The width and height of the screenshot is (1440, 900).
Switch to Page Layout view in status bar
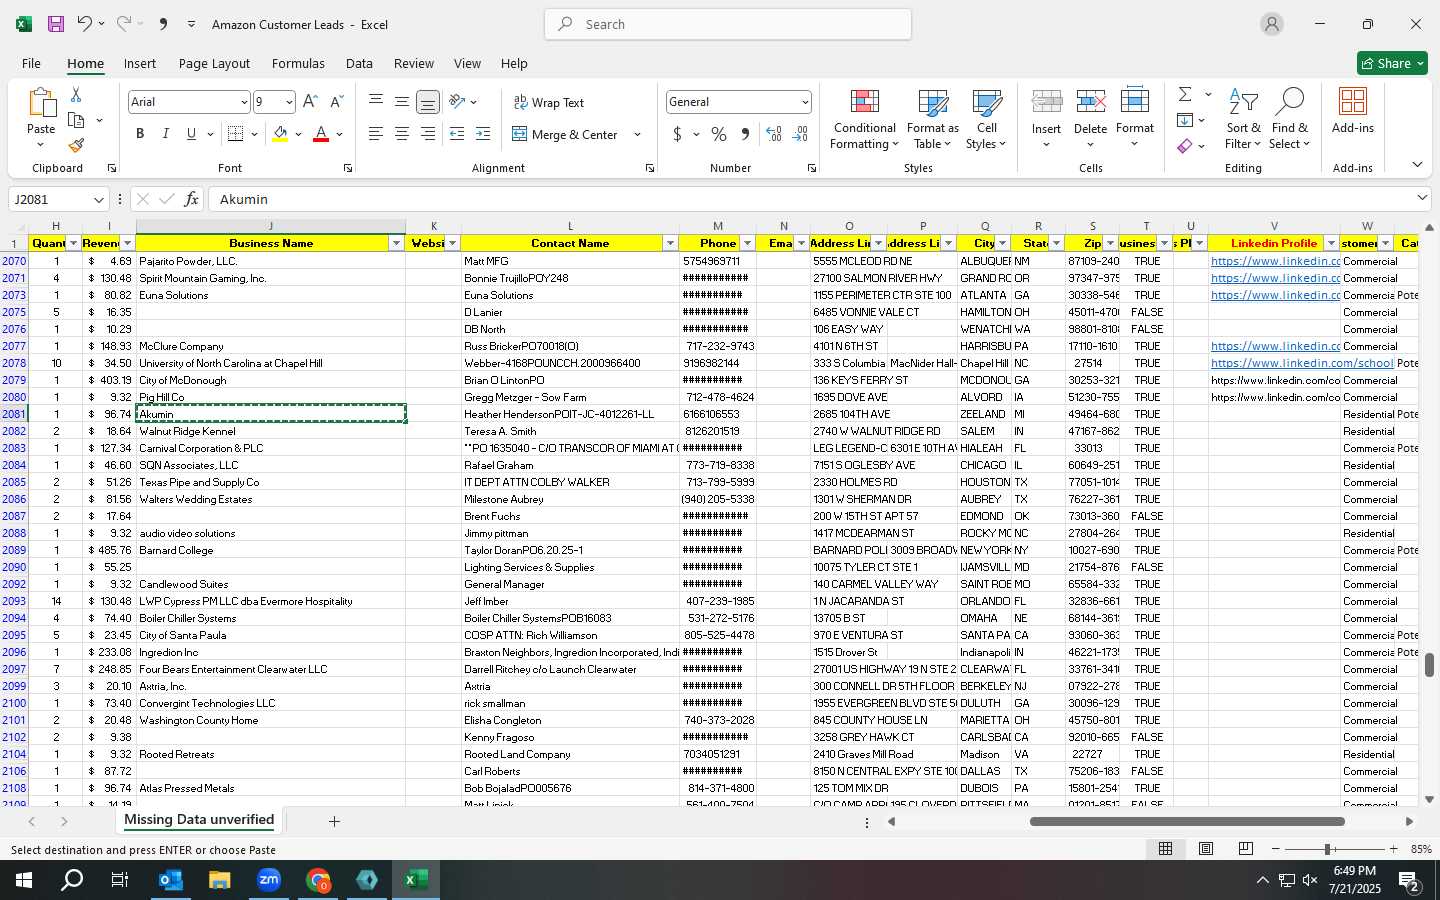tap(1206, 849)
